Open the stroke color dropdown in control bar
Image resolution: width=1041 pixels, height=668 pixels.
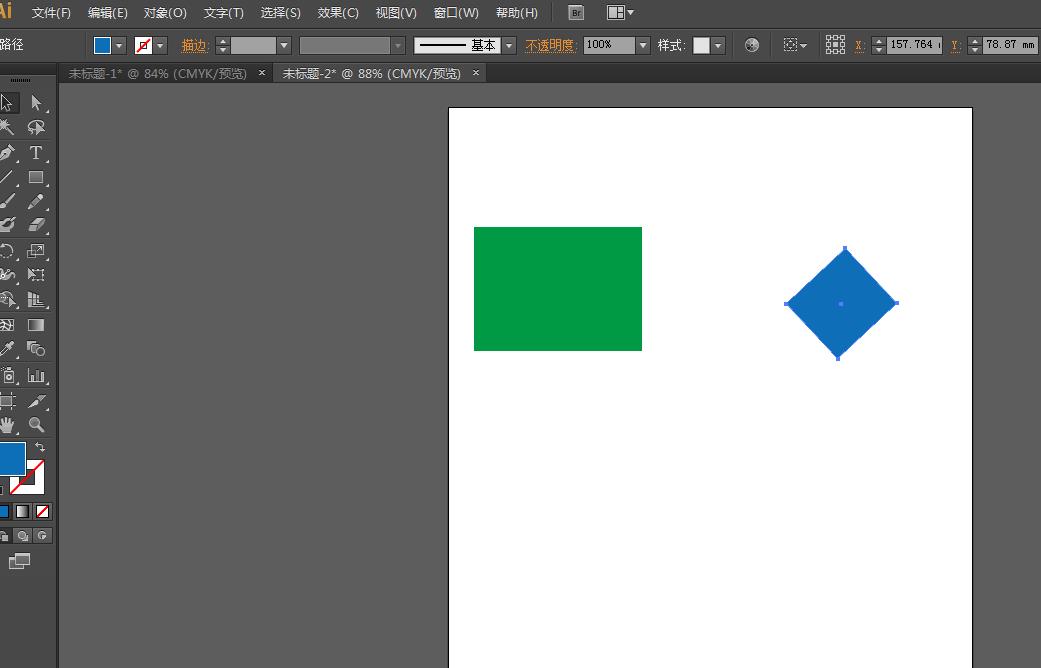(161, 45)
